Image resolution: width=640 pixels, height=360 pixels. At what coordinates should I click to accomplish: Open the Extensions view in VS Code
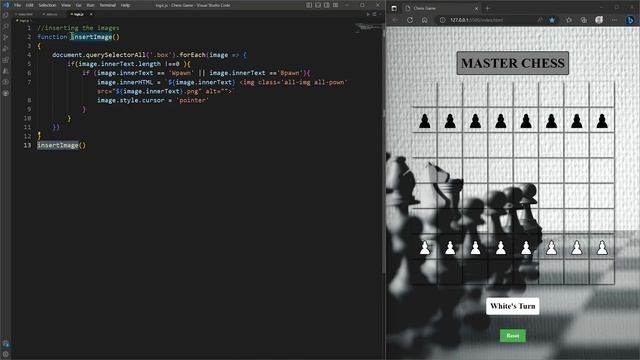pos(6,60)
